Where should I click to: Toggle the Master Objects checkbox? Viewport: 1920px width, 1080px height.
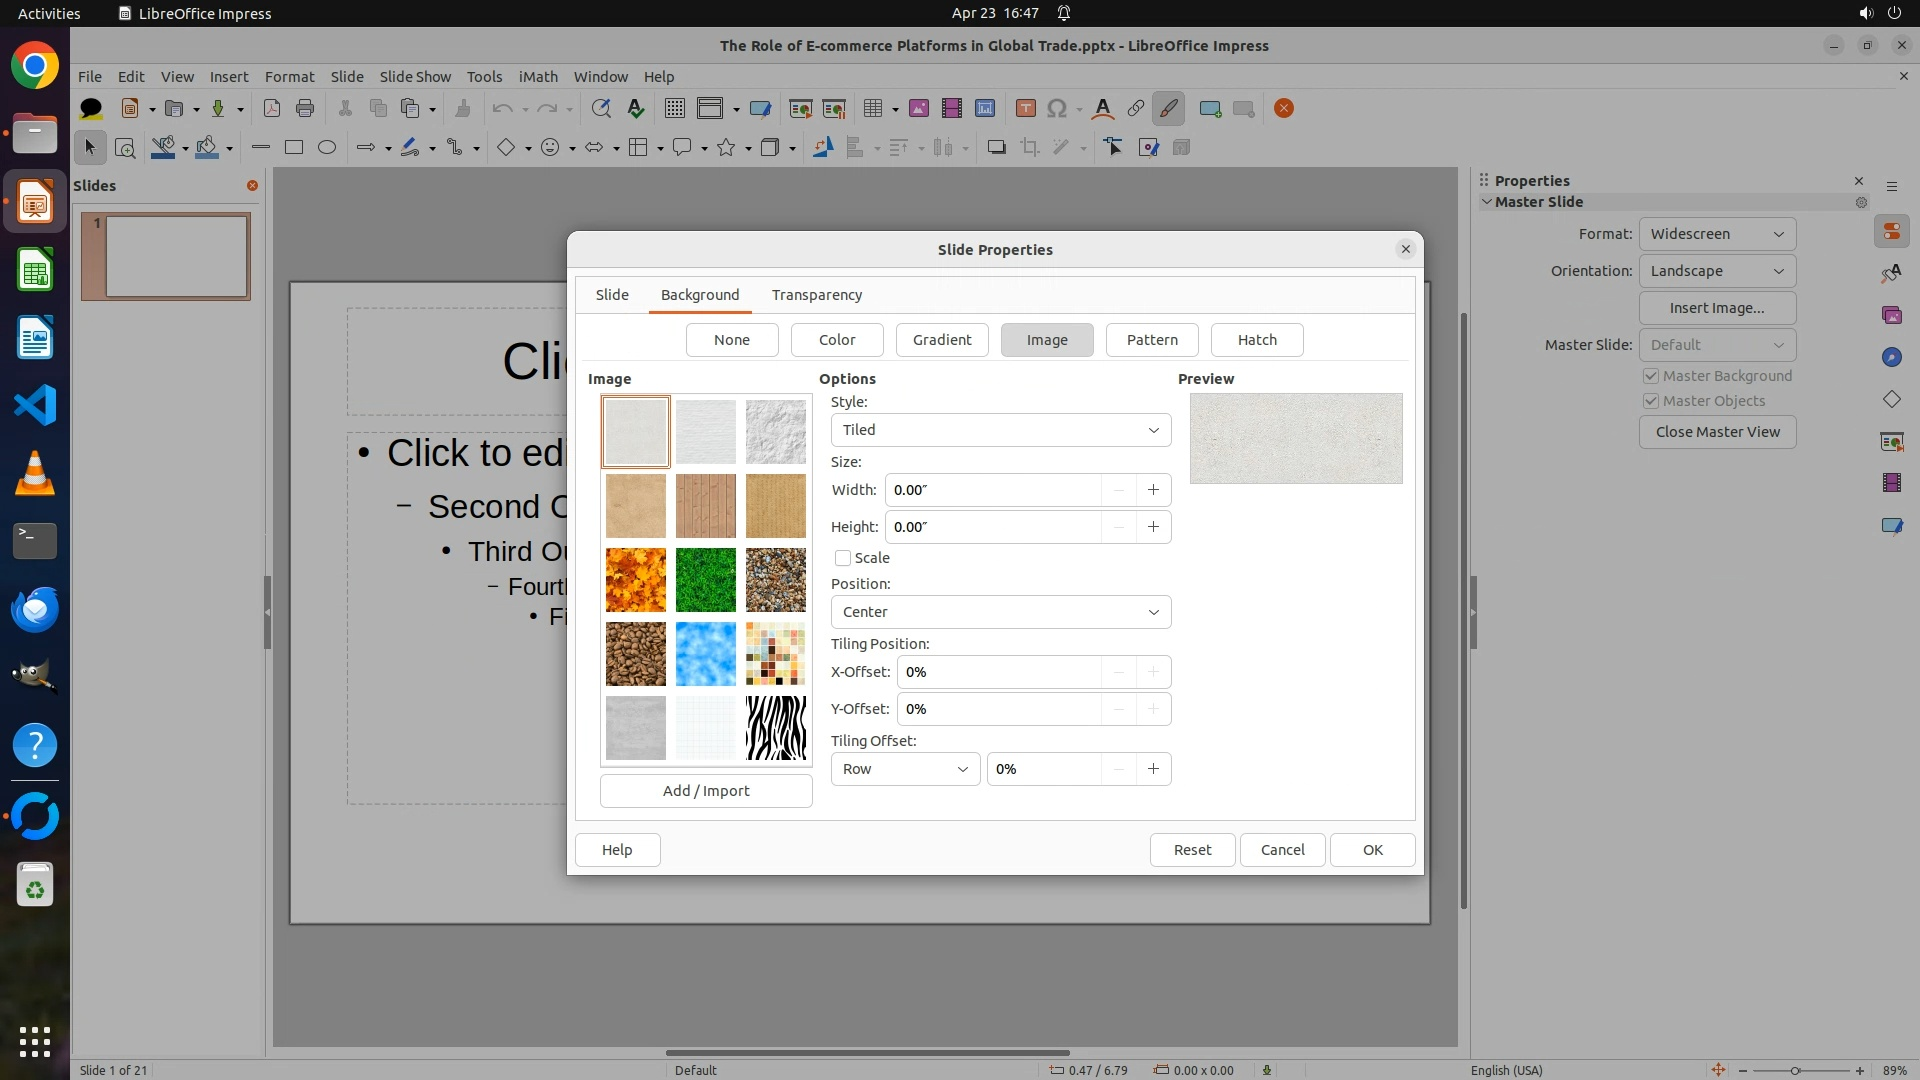1651,401
